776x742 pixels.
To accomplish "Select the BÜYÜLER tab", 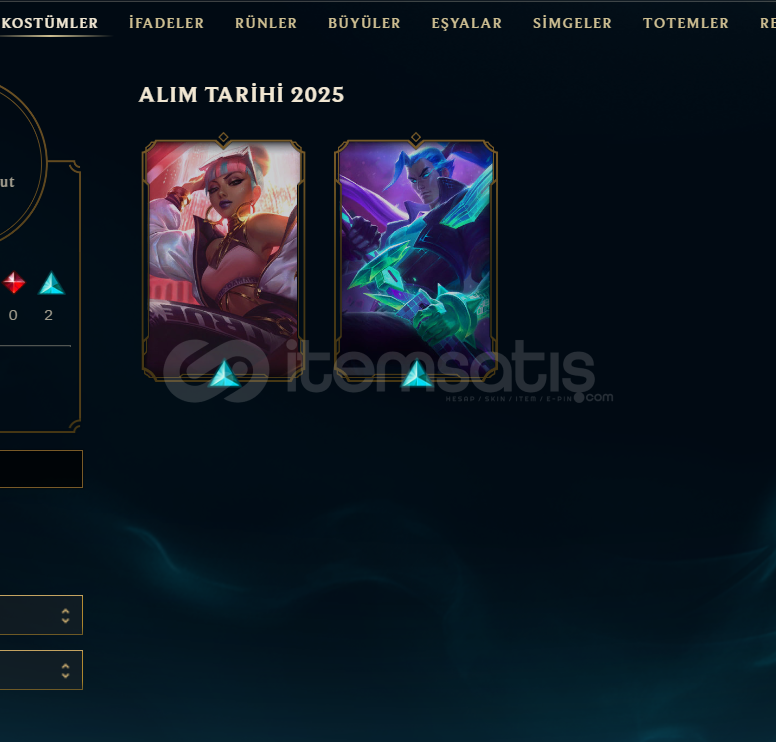I will pos(364,23).
